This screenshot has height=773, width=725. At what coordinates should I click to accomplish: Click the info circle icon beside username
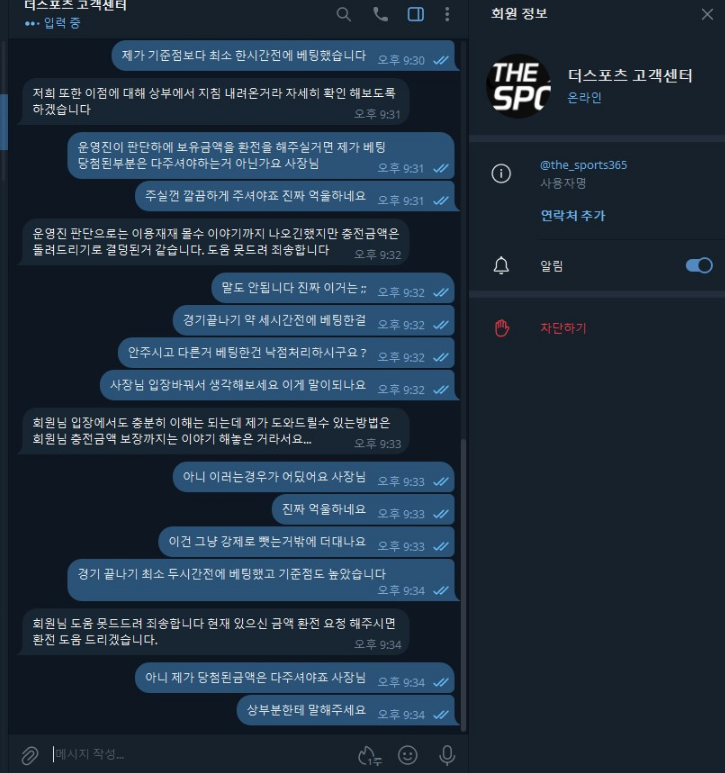(x=501, y=174)
